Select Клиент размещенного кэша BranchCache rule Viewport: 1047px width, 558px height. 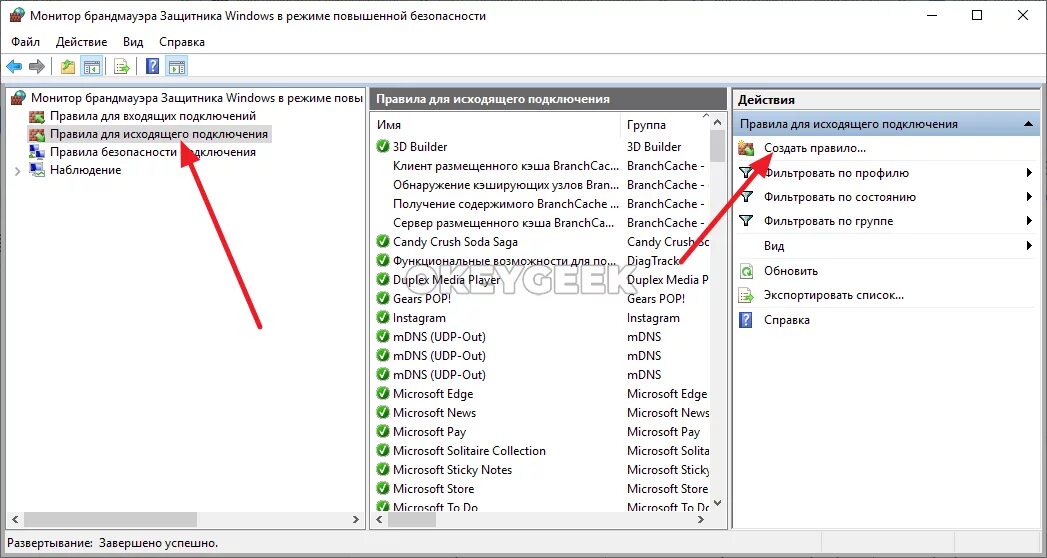coord(503,166)
